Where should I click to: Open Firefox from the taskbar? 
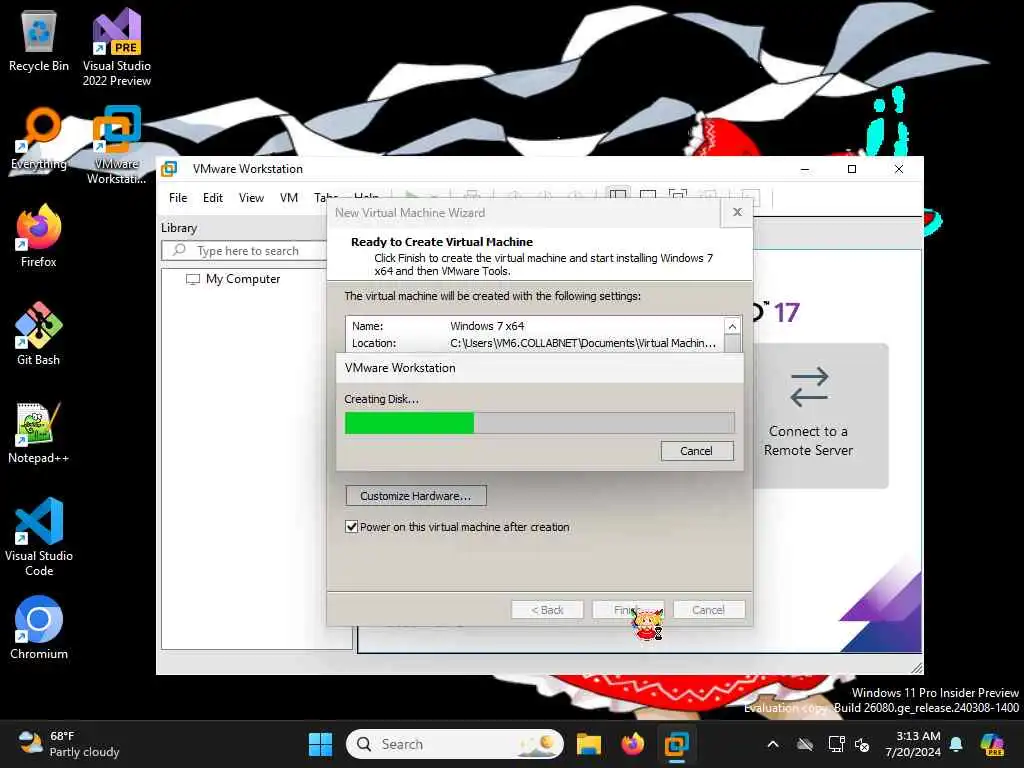click(632, 744)
